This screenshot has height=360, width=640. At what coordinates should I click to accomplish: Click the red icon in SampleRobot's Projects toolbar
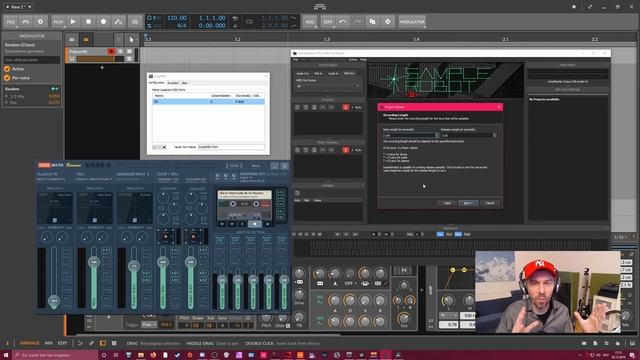tap(346, 107)
